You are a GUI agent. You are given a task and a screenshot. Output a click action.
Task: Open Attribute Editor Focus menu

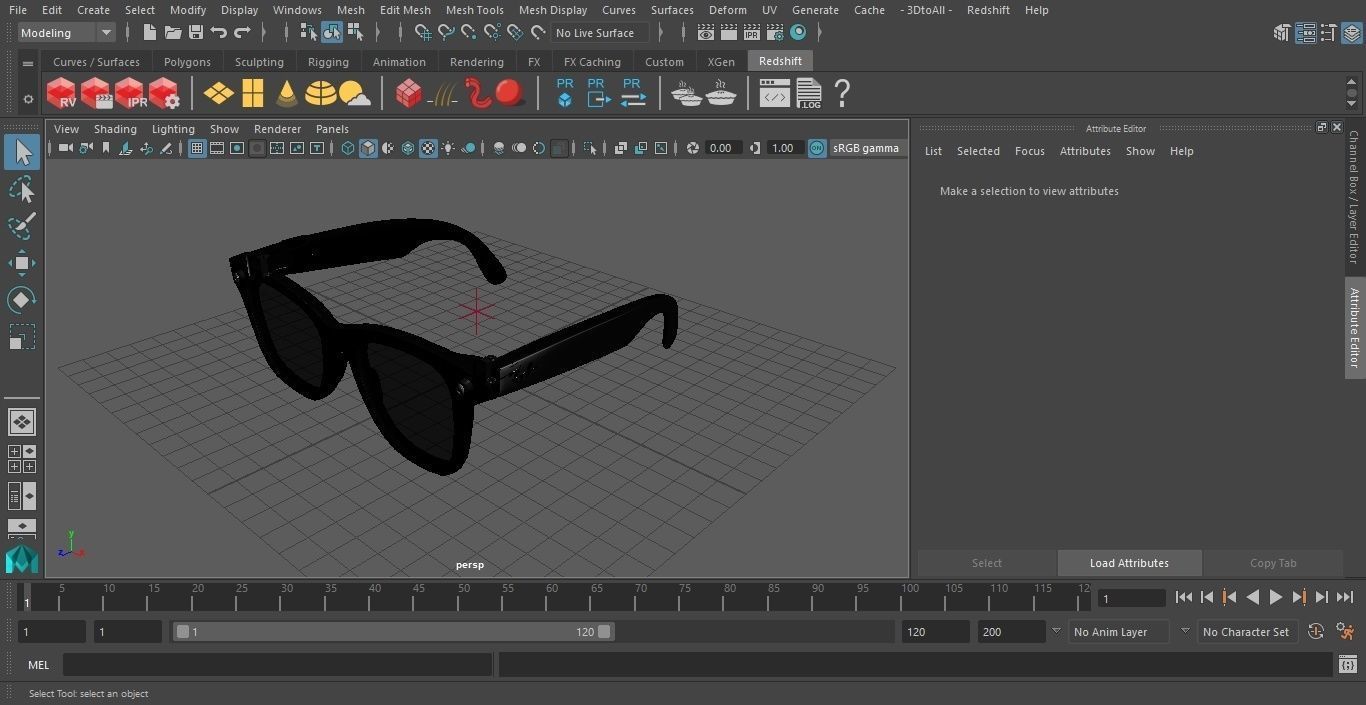pos(1029,151)
